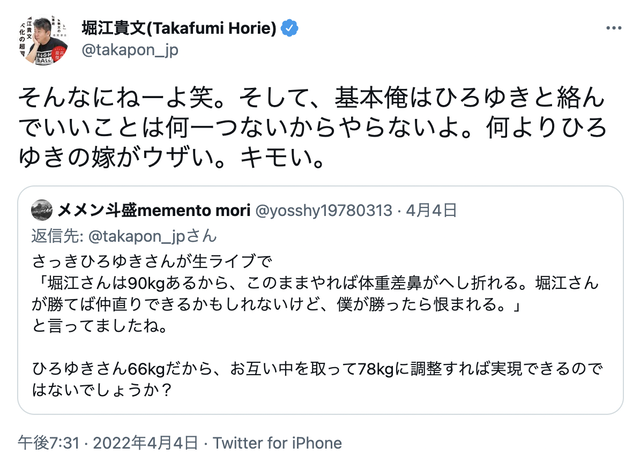This screenshot has height=462, width=640.
Task: Open メメン斗盛memento mori profile name
Action: click(x=154, y=211)
